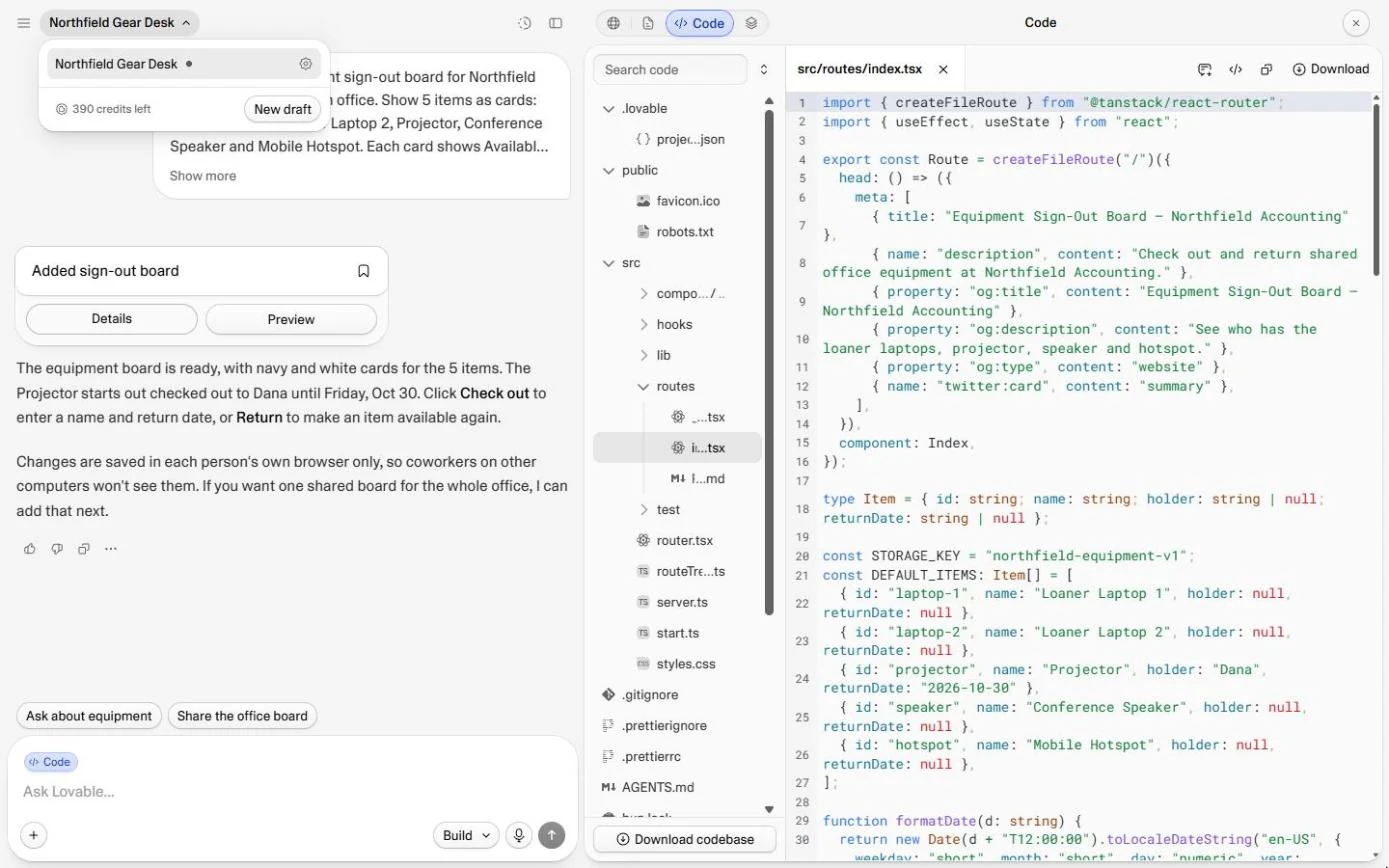Click the Preview button
The width and height of the screenshot is (1389, 868).
[x=291, y=319]
